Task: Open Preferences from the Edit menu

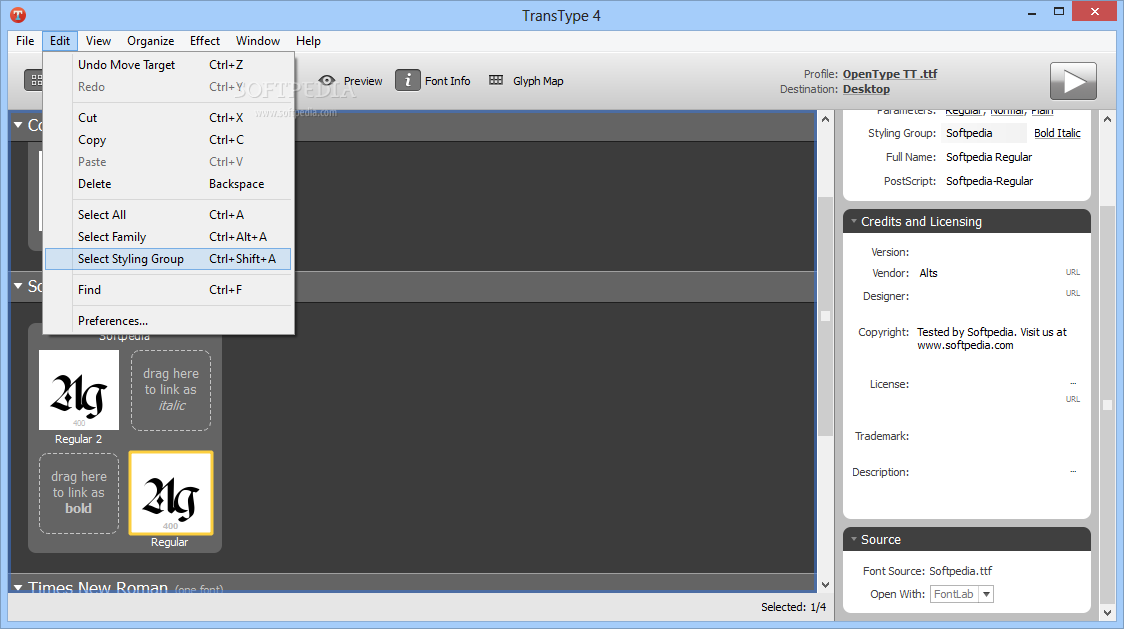Action: pos(168,321)
